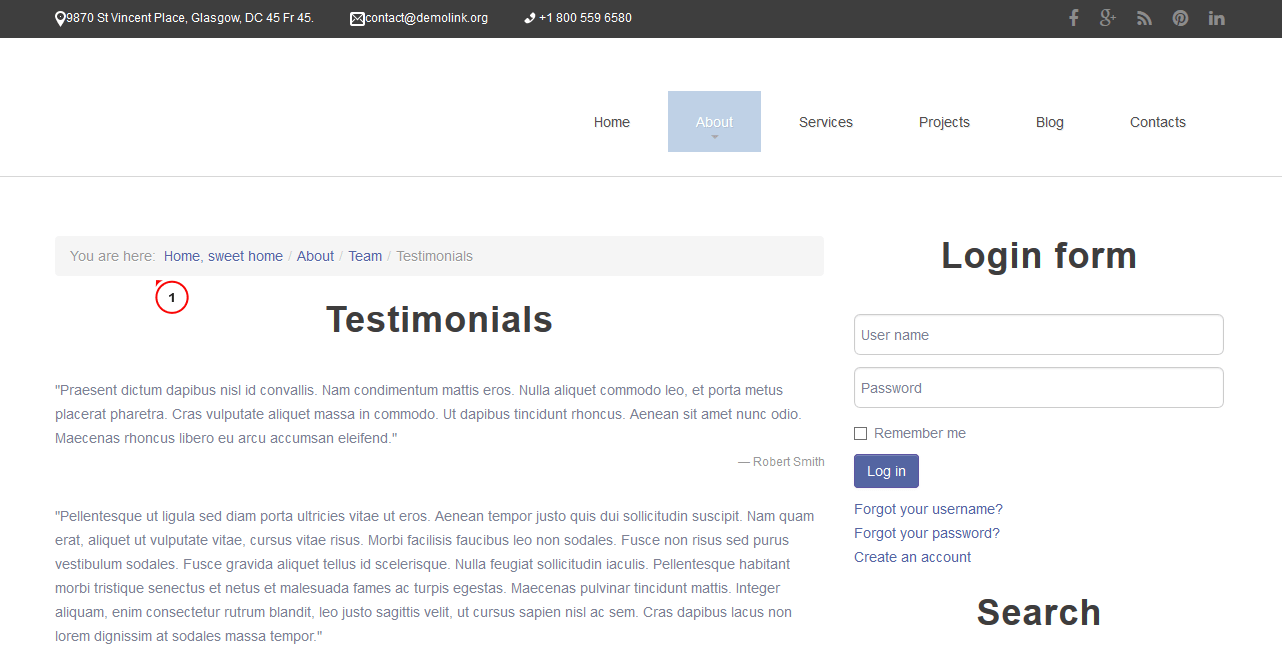Toggle Remember me before logging in
This screenshot has width=1282, height=651.
860,432
